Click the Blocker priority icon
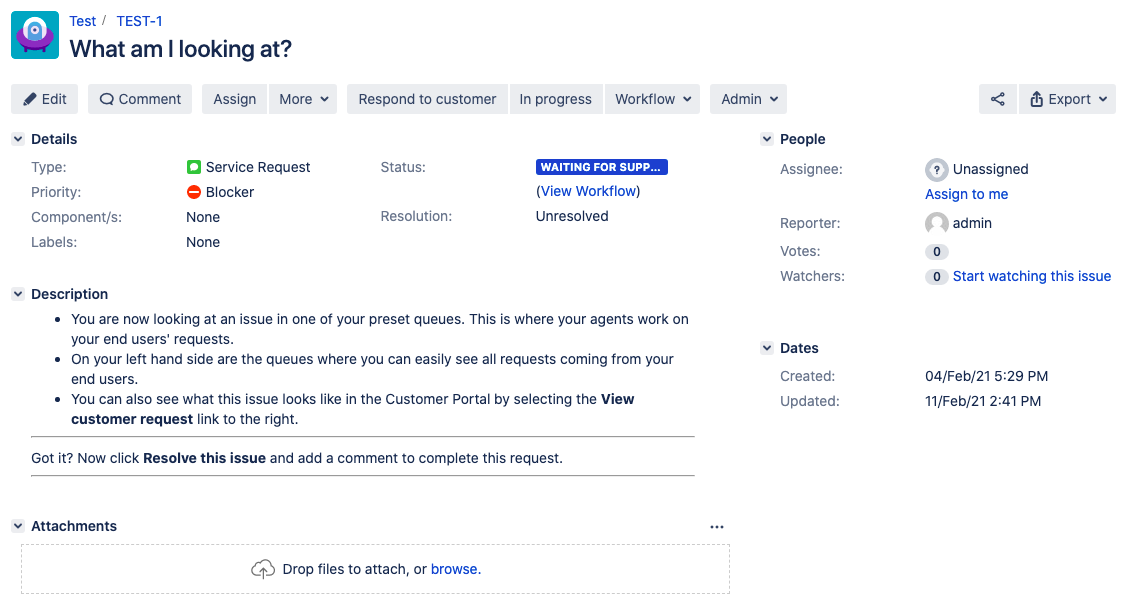The height and width of the screenshot is (608, 1129). pos(194,192)
